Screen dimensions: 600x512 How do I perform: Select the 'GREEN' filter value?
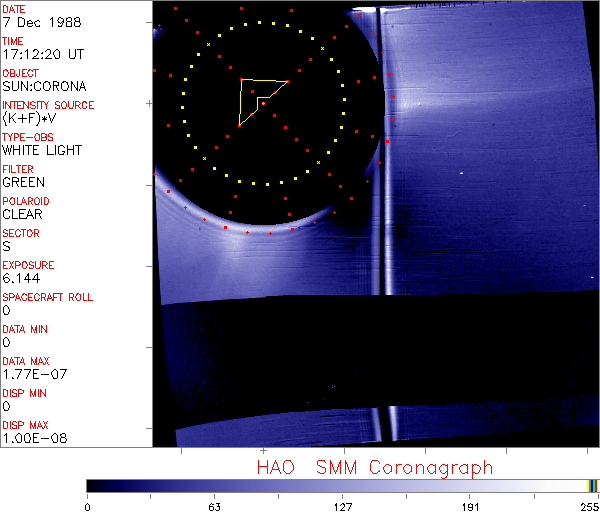click(x=24, y=183)
